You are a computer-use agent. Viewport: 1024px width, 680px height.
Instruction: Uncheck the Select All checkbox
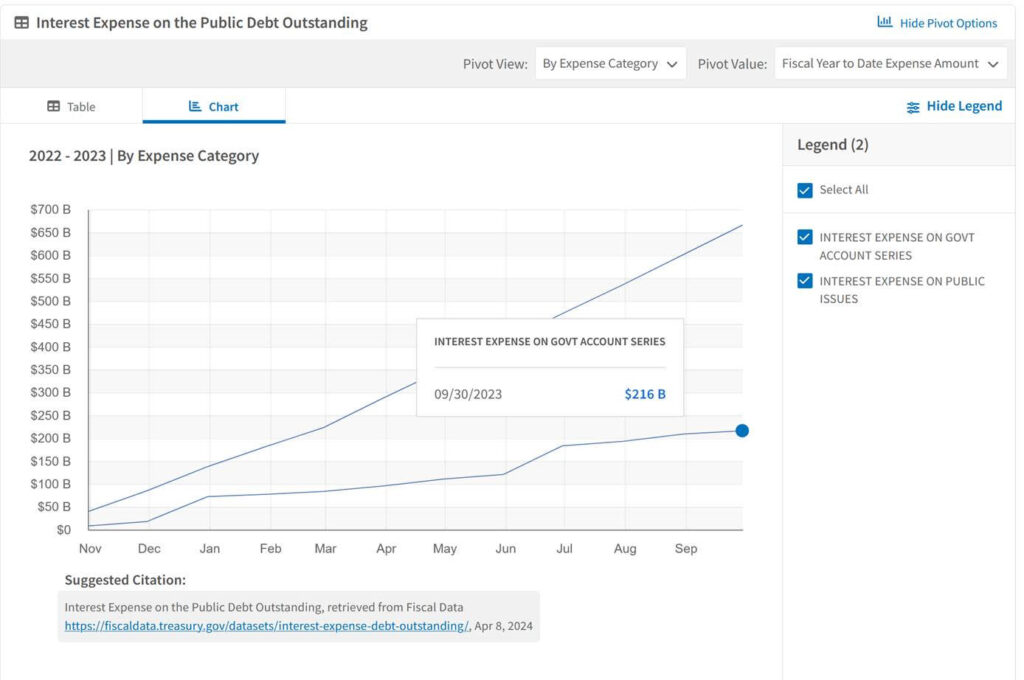(805, 190)
